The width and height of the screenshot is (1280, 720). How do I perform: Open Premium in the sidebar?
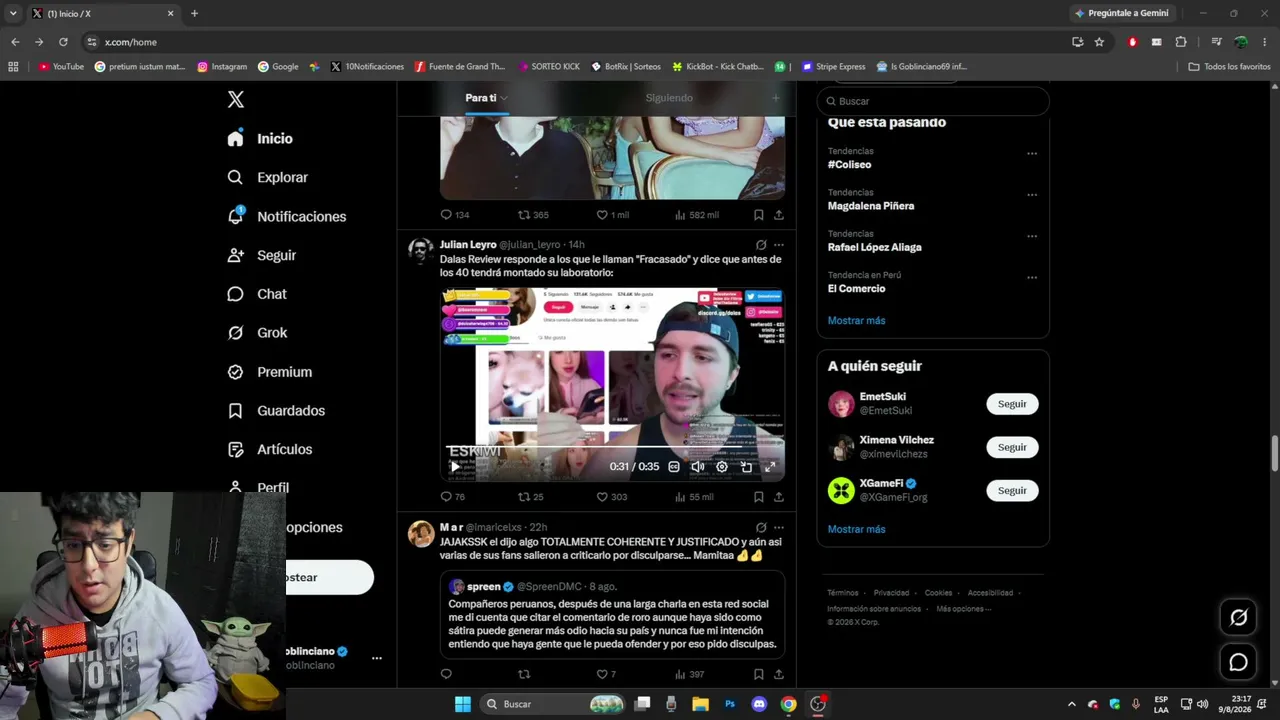(270, 372)
